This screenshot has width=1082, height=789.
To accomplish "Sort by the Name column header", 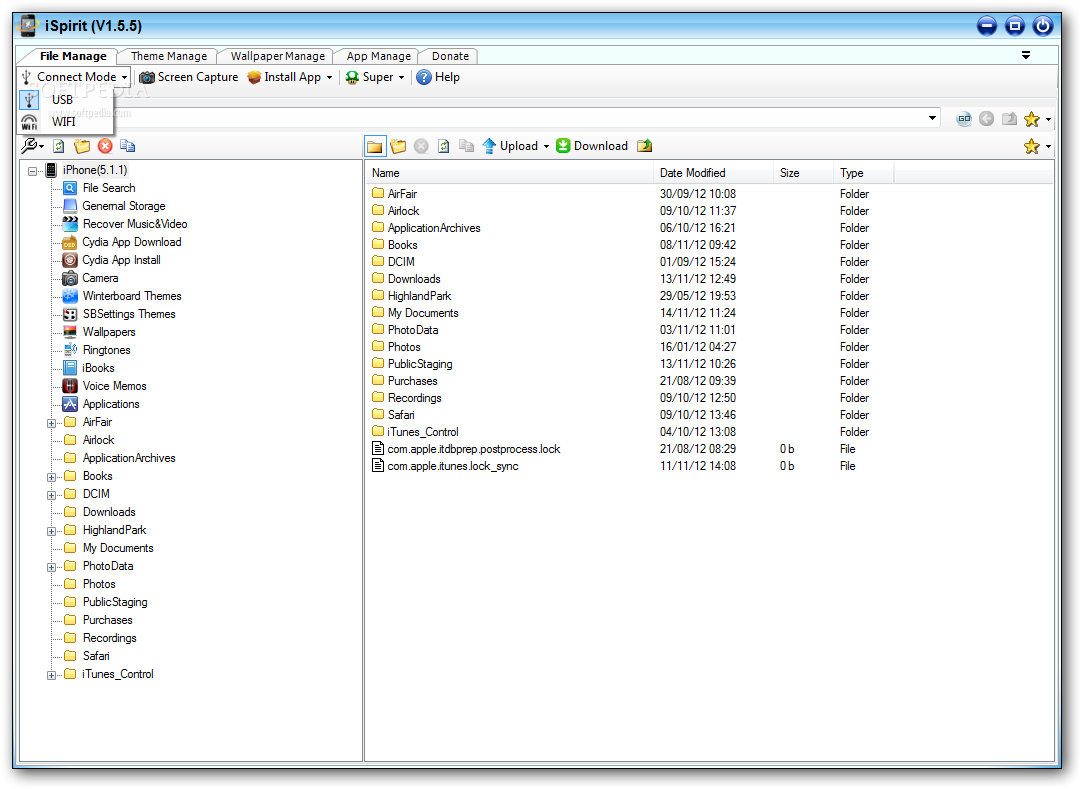I will pos(509,173).
